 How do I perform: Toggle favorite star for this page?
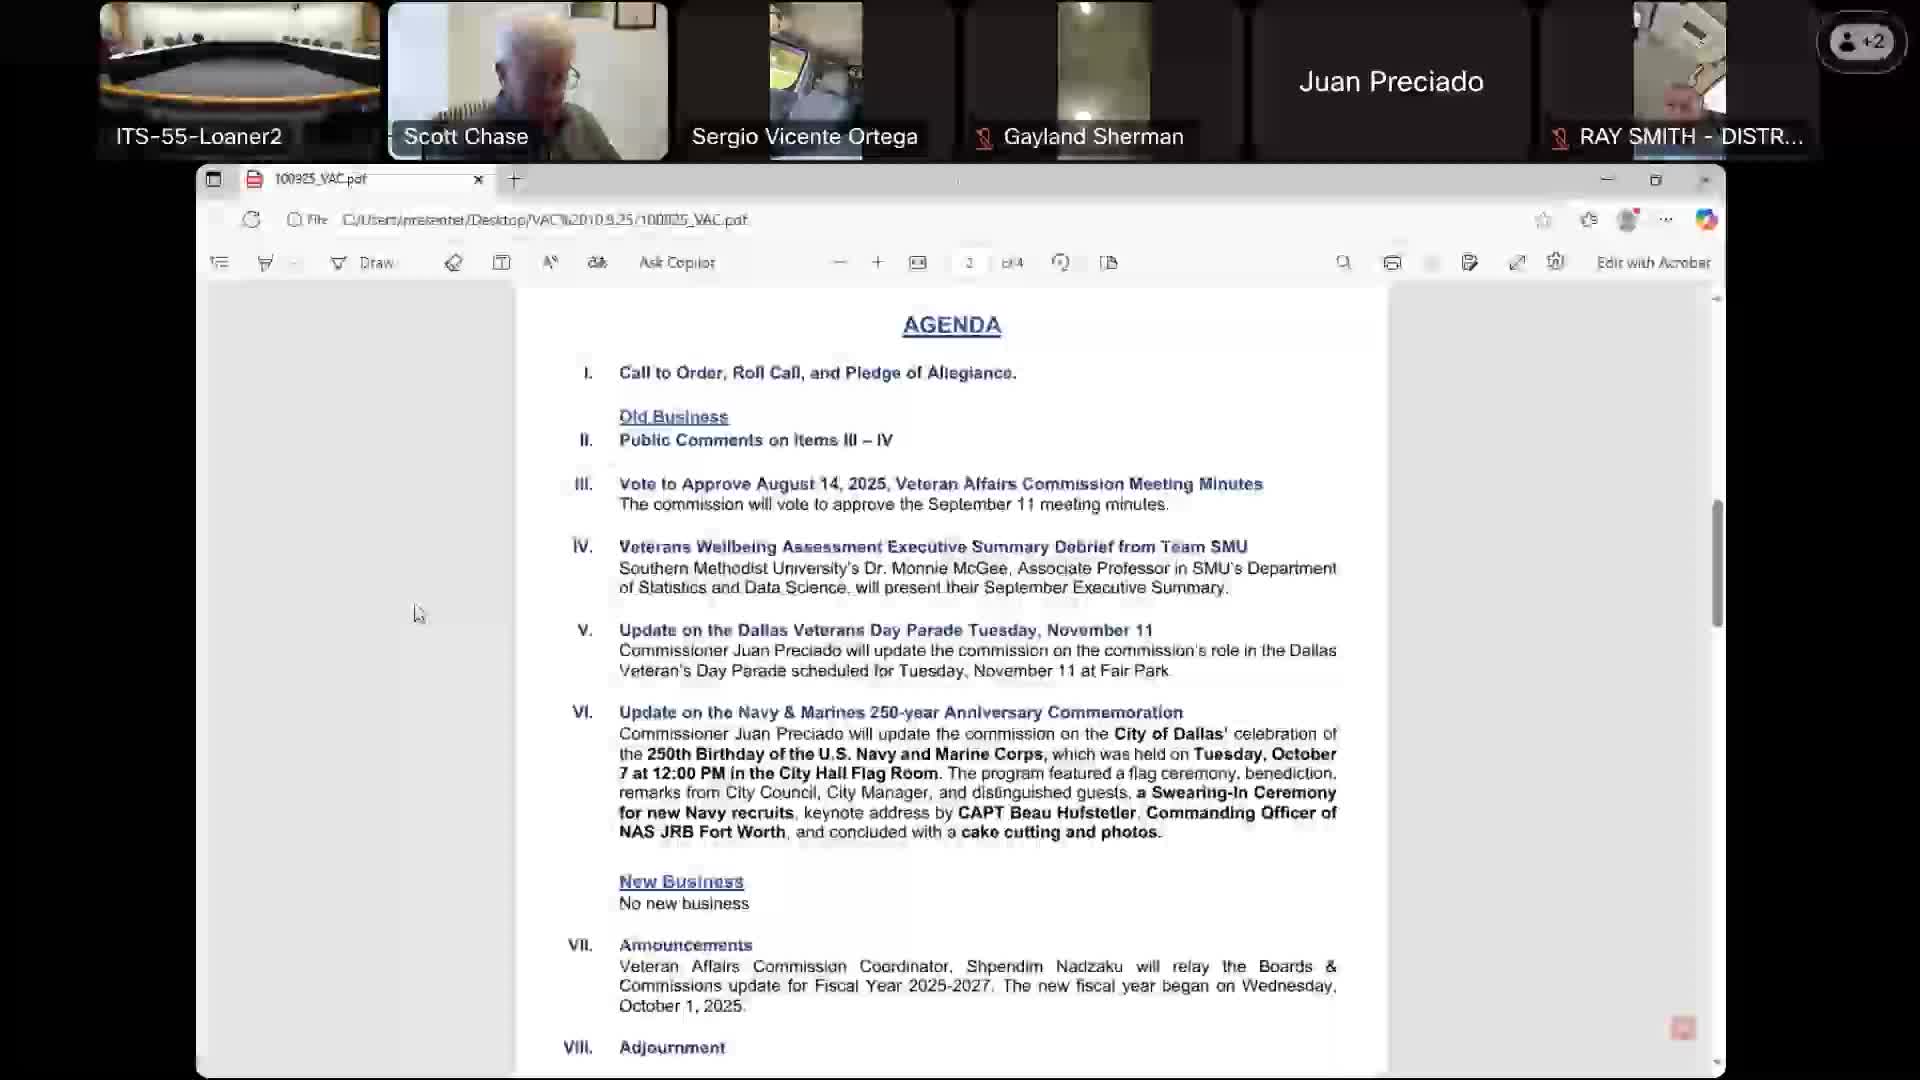tap(1543, 220)
